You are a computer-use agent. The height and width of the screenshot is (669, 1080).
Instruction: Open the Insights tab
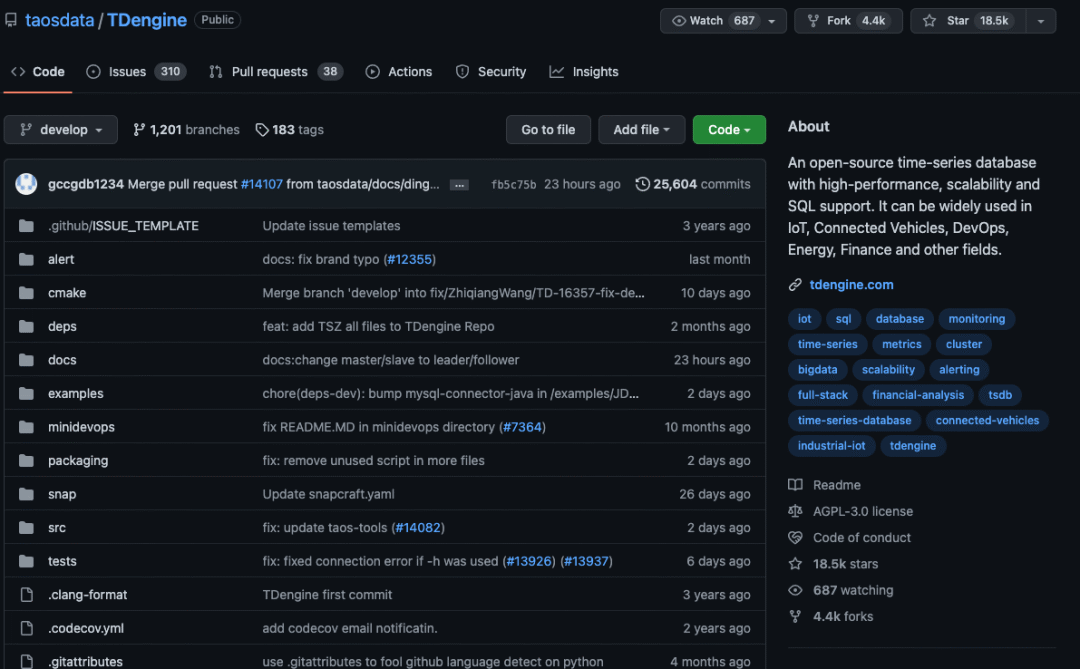pyautogui.click(x=584, y=72)
